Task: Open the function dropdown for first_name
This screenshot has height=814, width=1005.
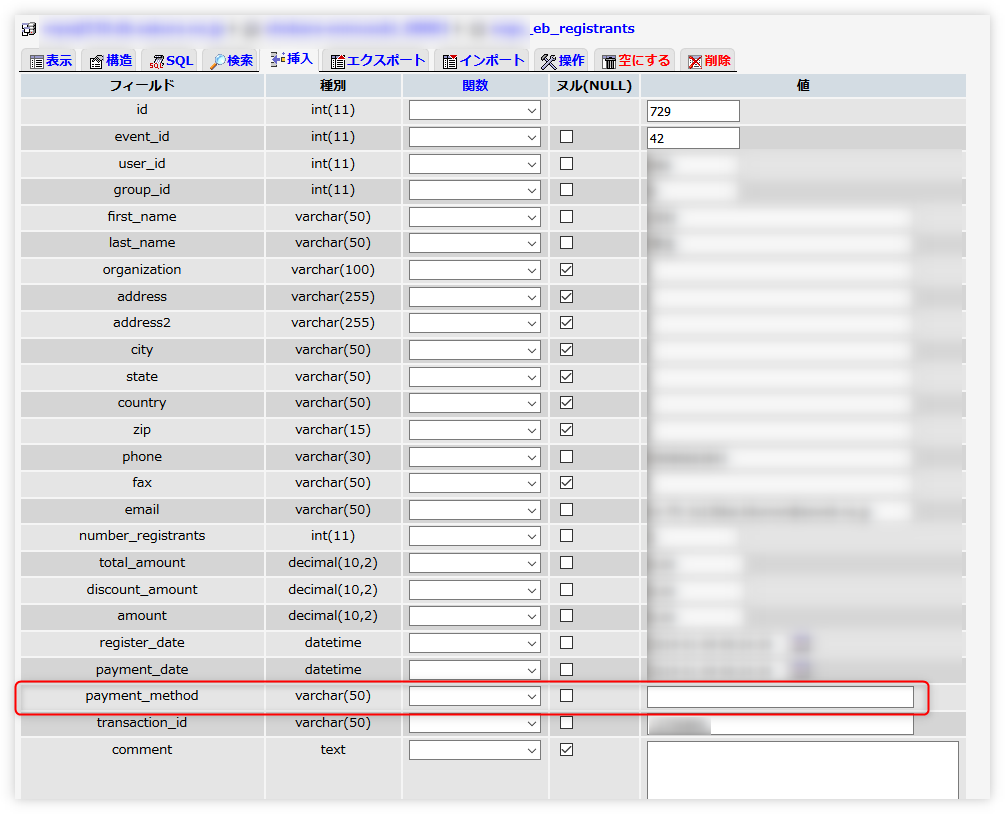Action: pyautogui.click(x=475, y=217)
